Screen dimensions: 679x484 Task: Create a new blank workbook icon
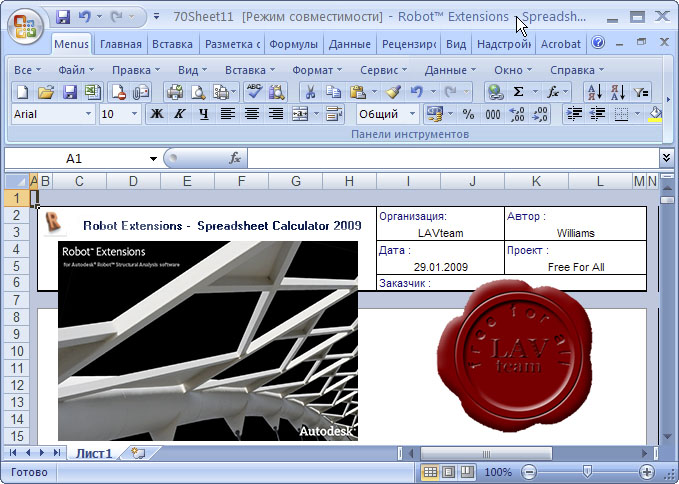(x=22, y=92)
